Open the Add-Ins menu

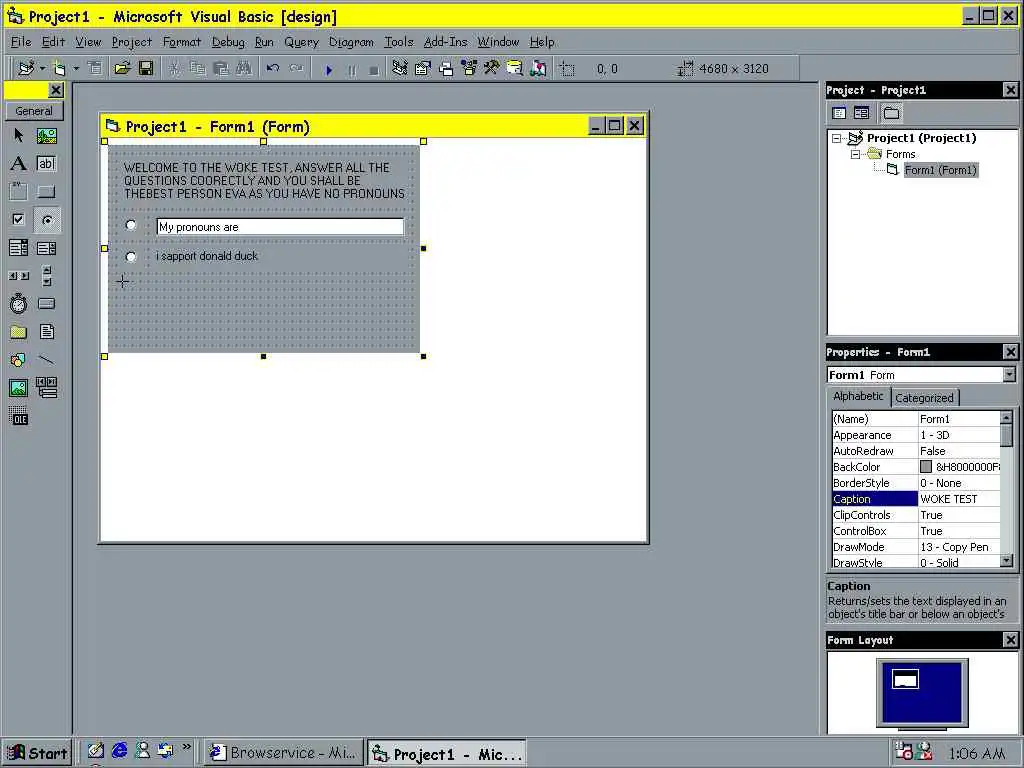coord(445,42)
